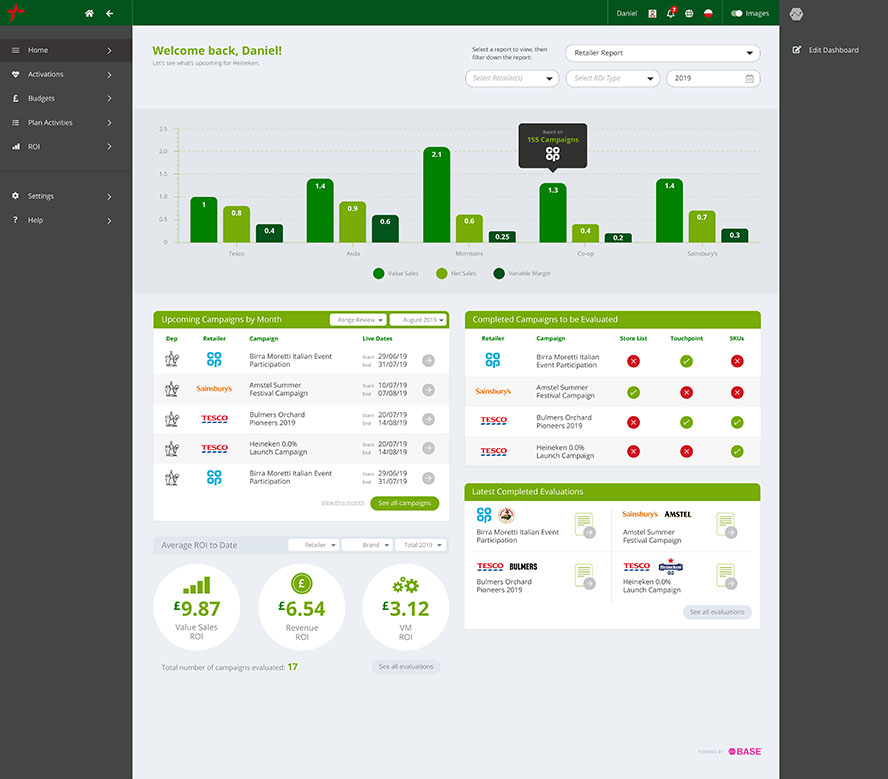Open Amstel Summer Festival evaluation document icon
888x779 pixels.
(726, 524)
